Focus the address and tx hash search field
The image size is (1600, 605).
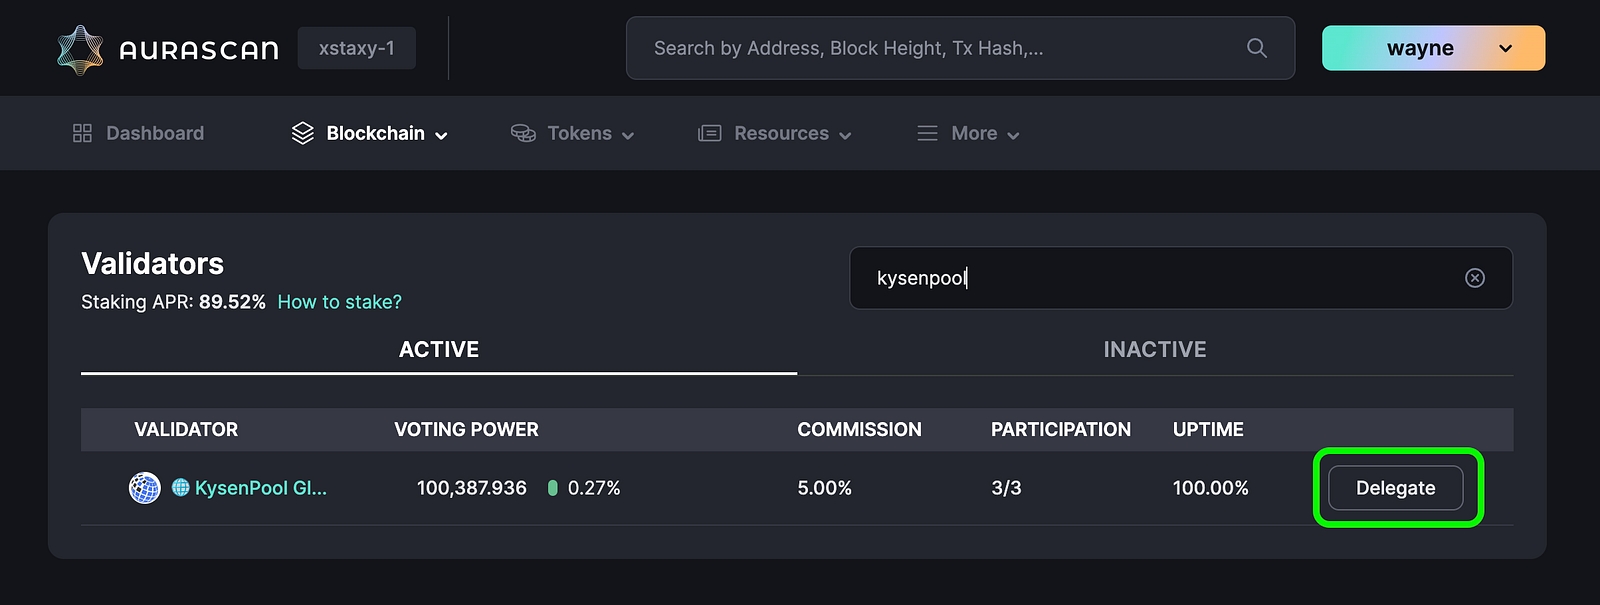940,48
